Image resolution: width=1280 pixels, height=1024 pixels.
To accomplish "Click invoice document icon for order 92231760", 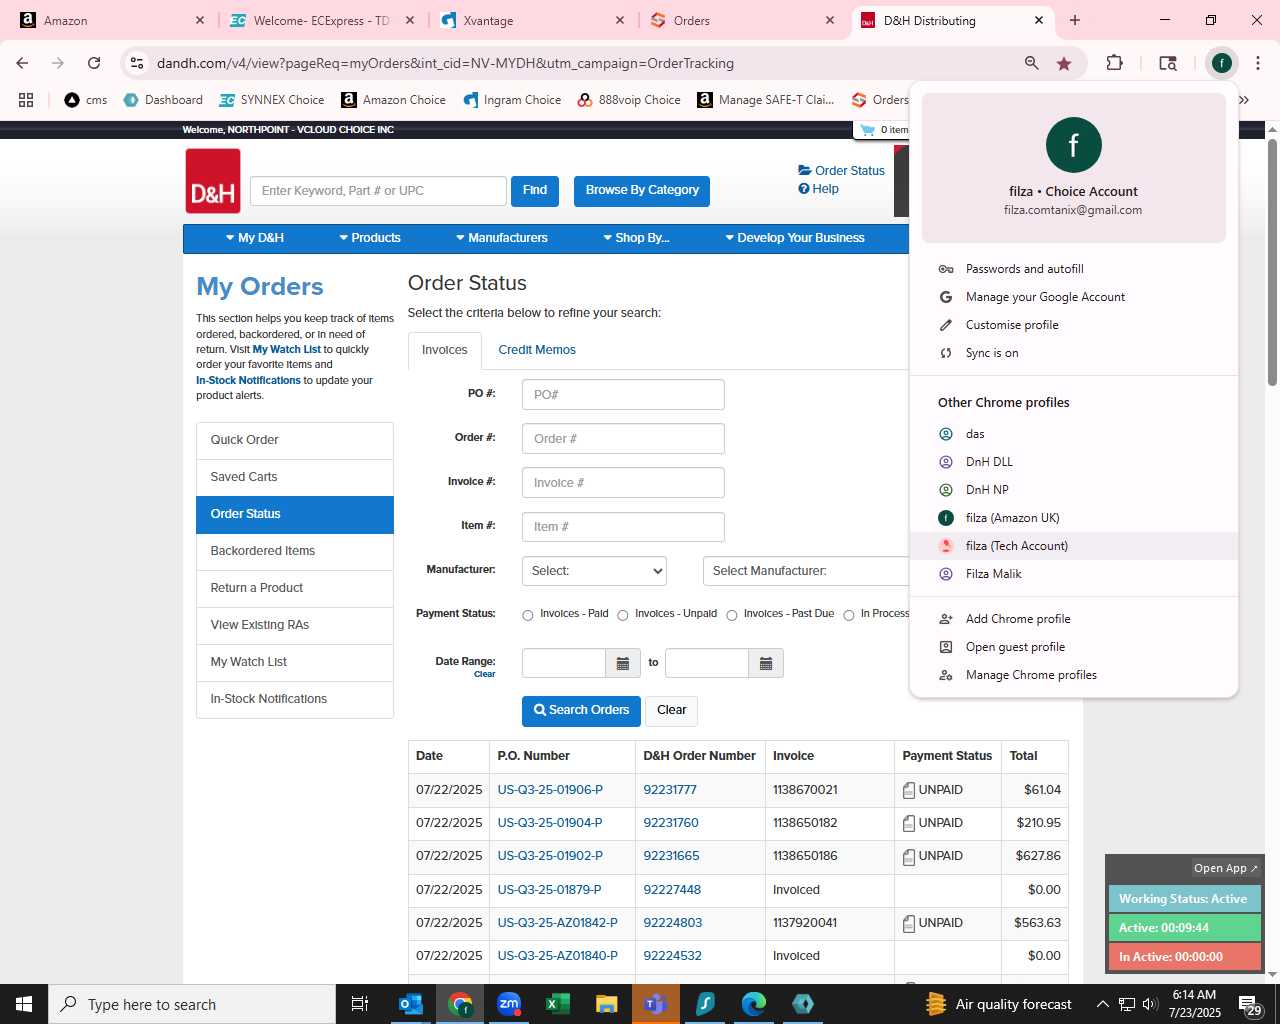I will point(909,823).
